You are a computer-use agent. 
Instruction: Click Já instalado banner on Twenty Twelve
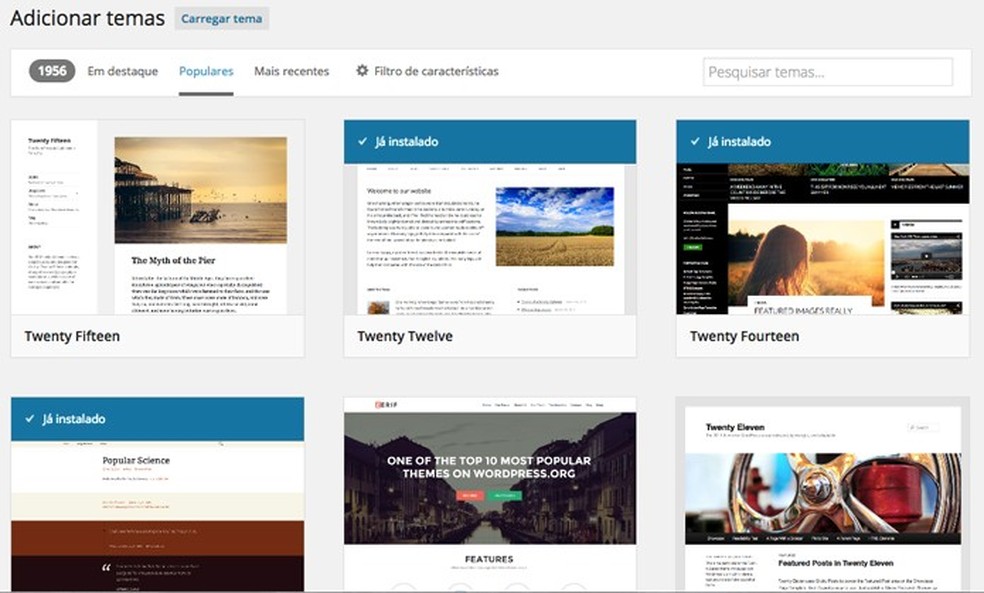click(x=490, y=142)
